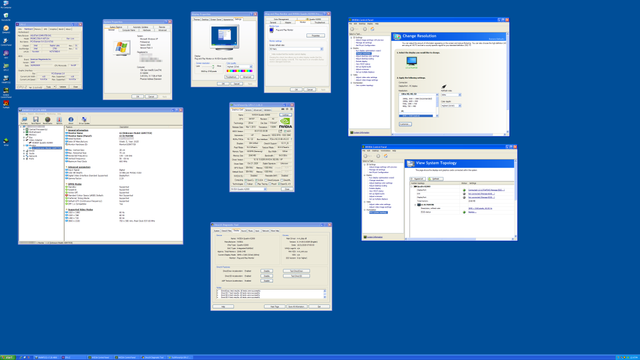This screenshot has height=360, width=640.
Task: Toggle the DirectCompute checkbox in GPU-Z
Action: click(x=266, y=180)
